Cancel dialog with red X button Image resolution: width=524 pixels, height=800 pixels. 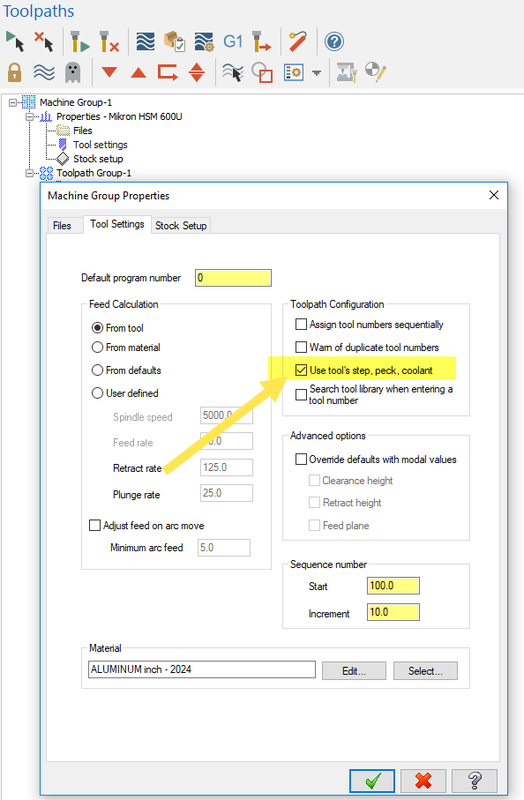coord(423,781)
